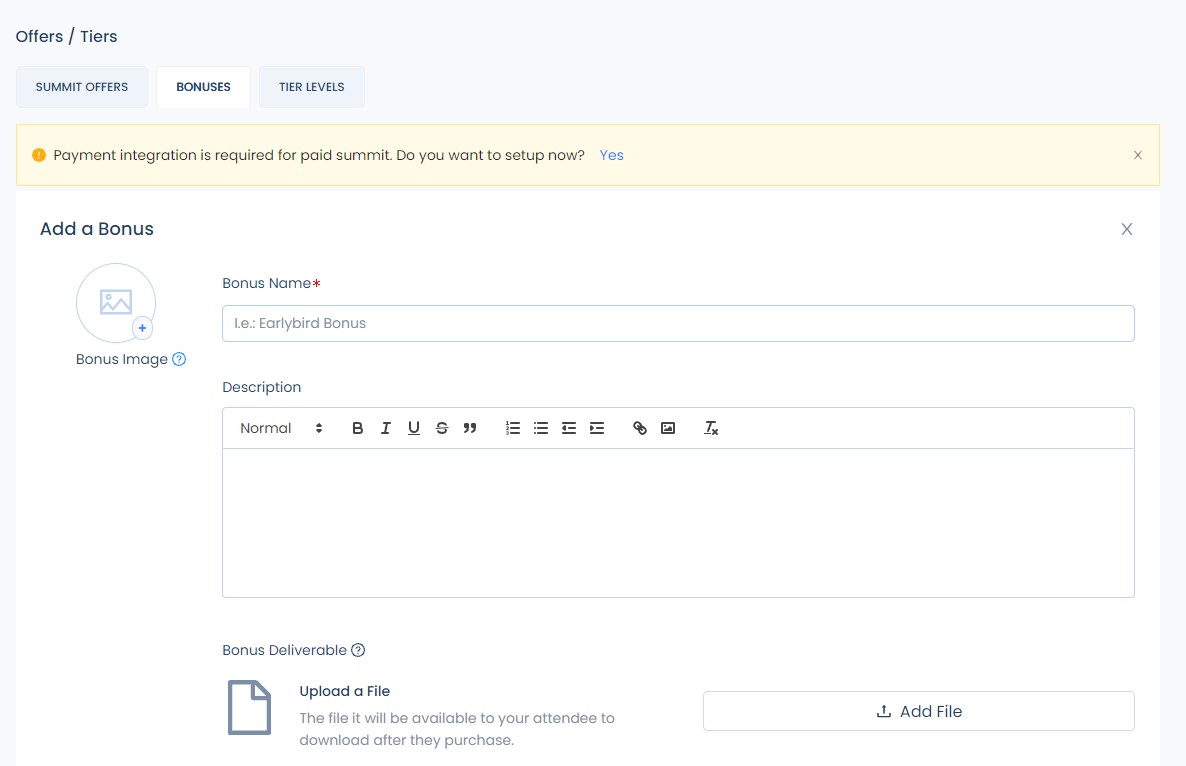Click the plus icon on bonus image

coord(142,328)
